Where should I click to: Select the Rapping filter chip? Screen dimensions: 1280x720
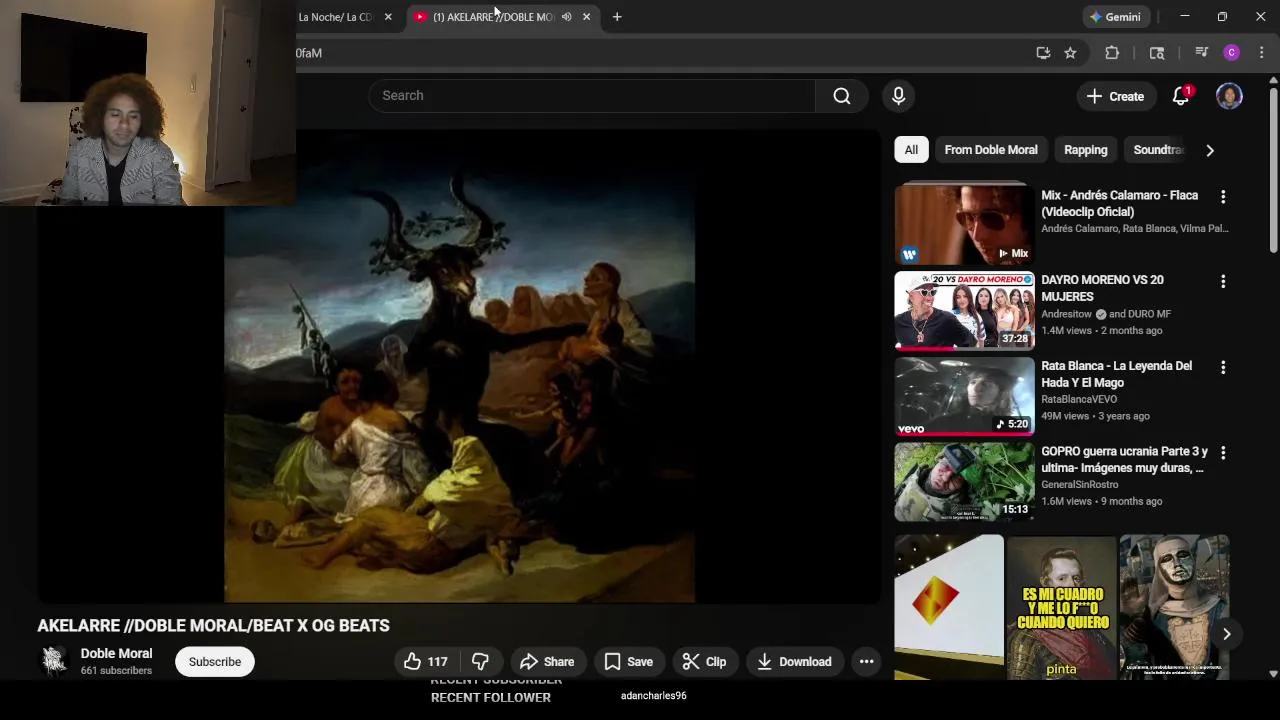1086,150
